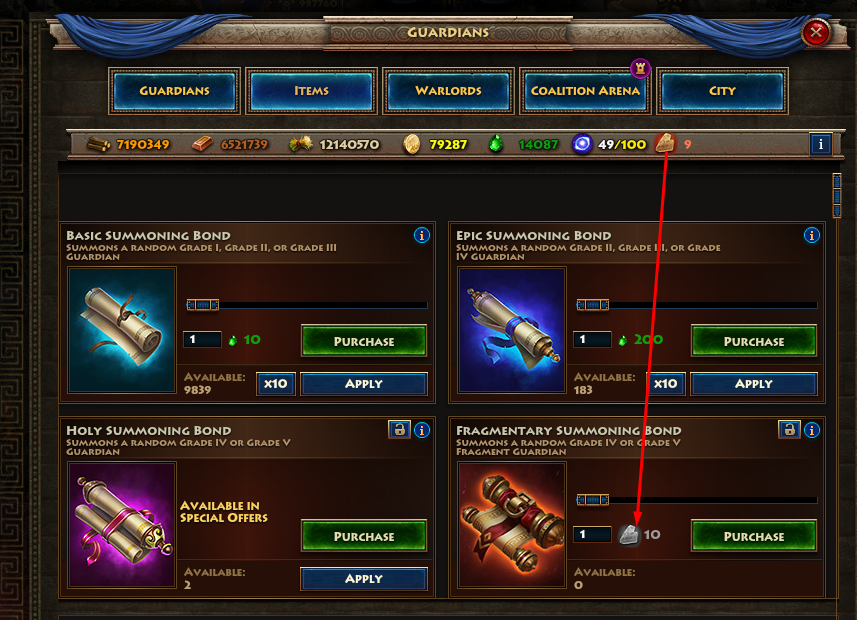Screen dimensions: 857x620
Task: Purchase the Epic Summoning Bond
Action: [754, 341]
